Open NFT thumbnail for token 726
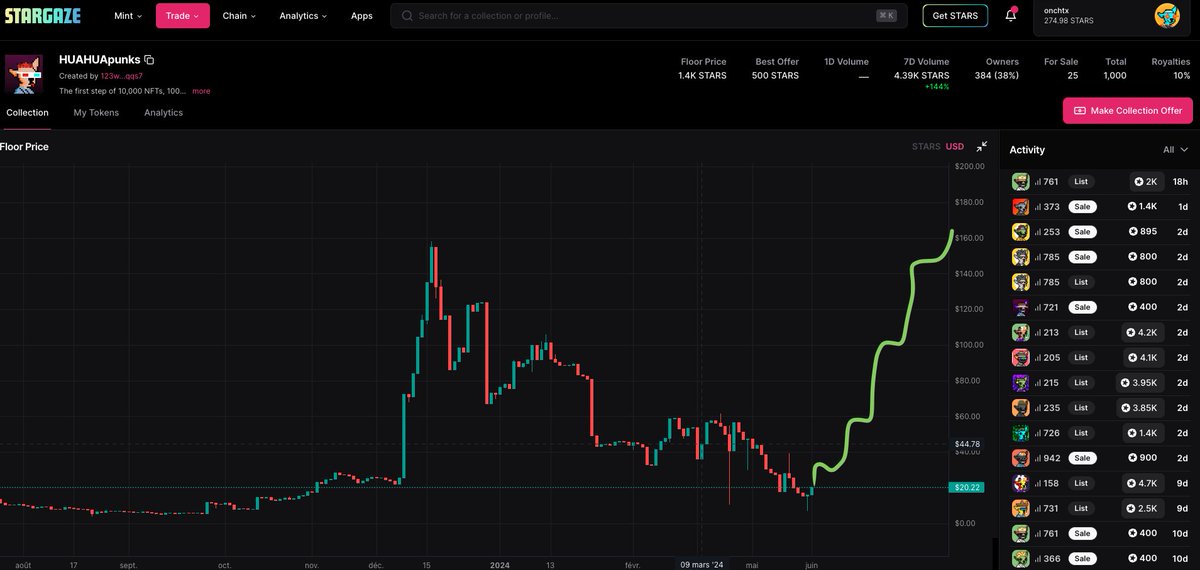1200x570 pixels. pyautogui.click(x=1021, y=433)
